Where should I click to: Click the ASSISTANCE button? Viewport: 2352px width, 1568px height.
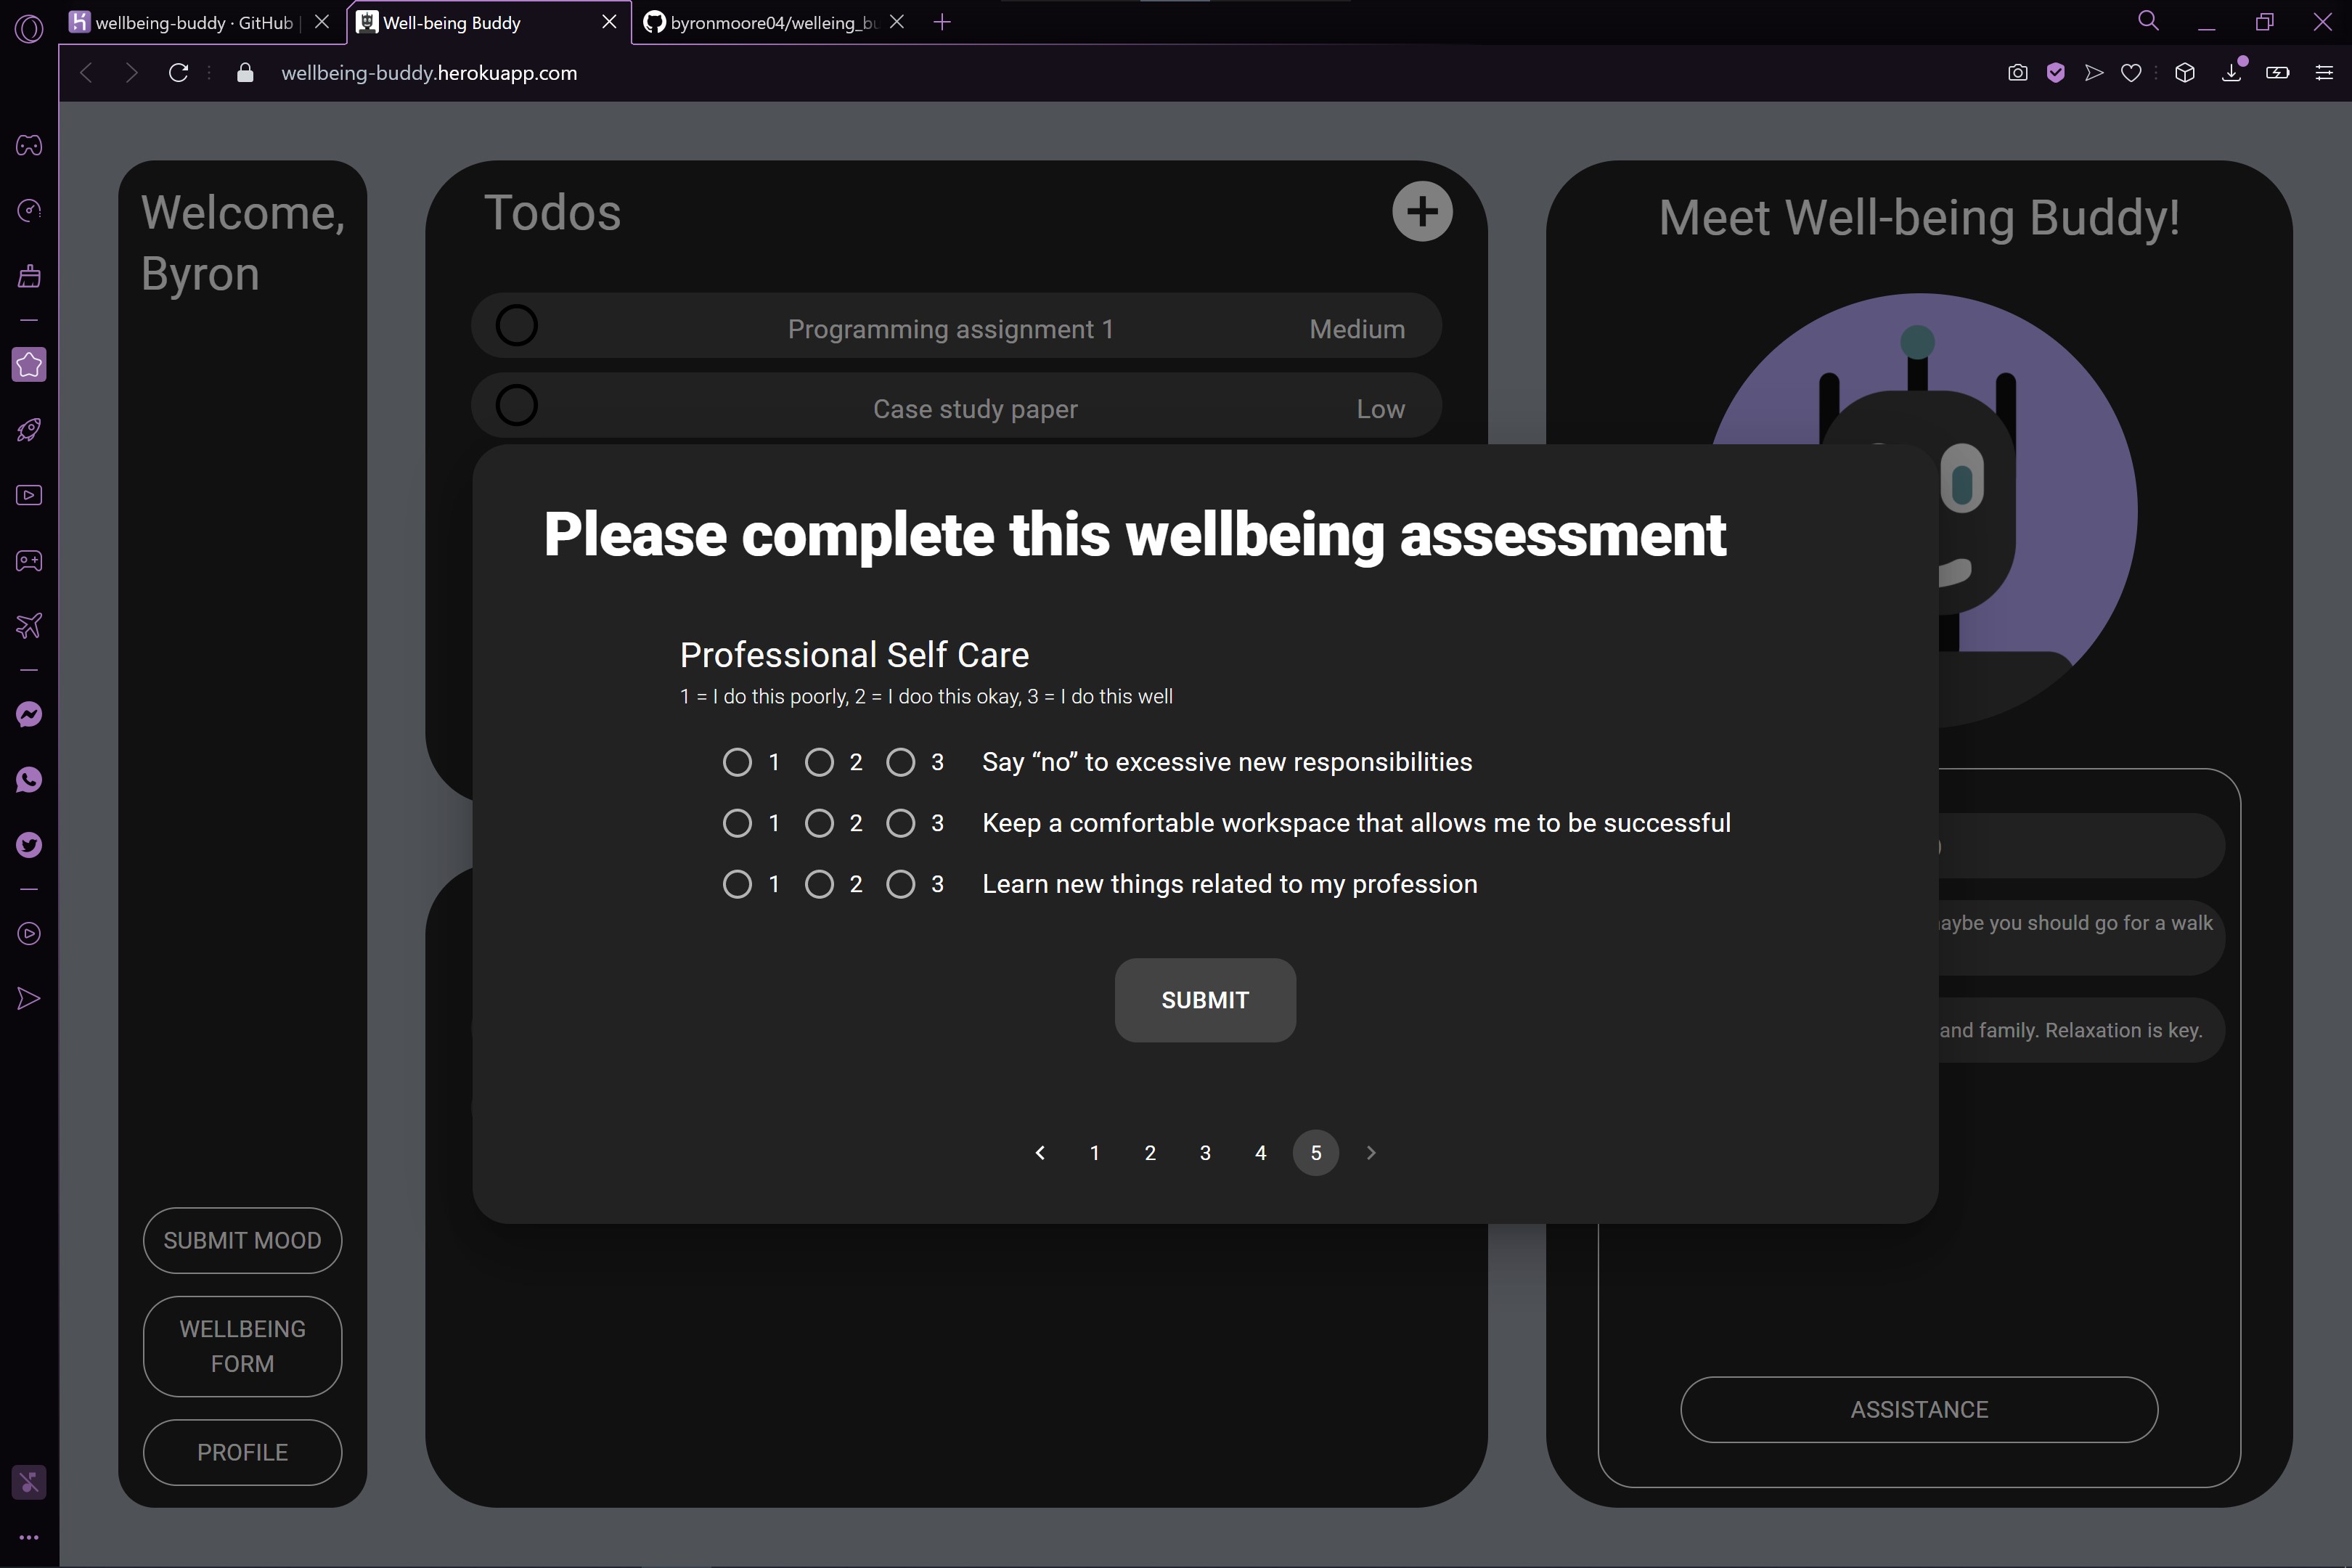[x=1918, y=1410]
